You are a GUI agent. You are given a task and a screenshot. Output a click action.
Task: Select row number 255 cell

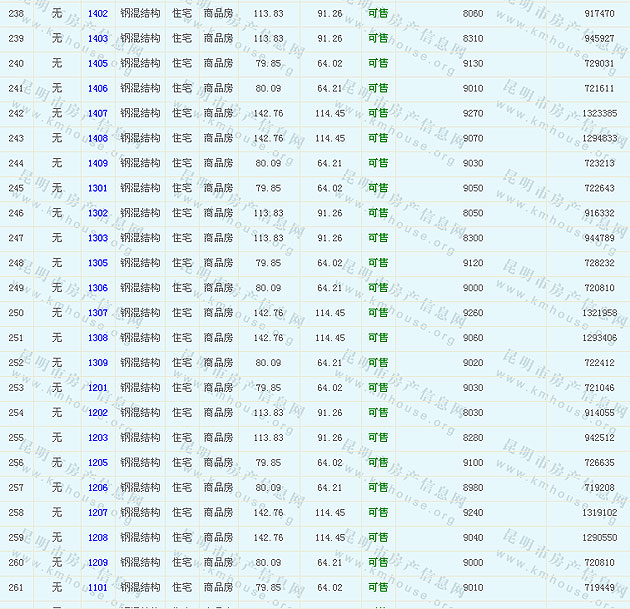16,439
